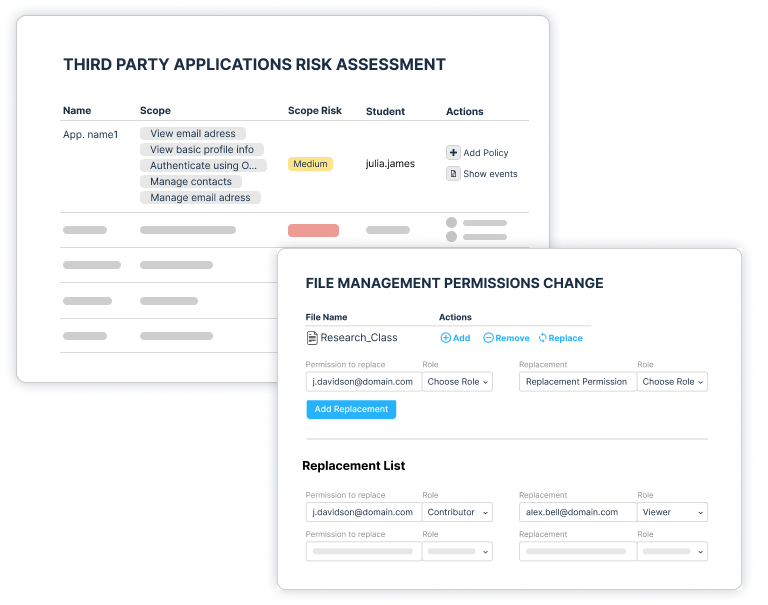Click the Student column header
This screenshot has height=605, width=768.
point(385,111)
